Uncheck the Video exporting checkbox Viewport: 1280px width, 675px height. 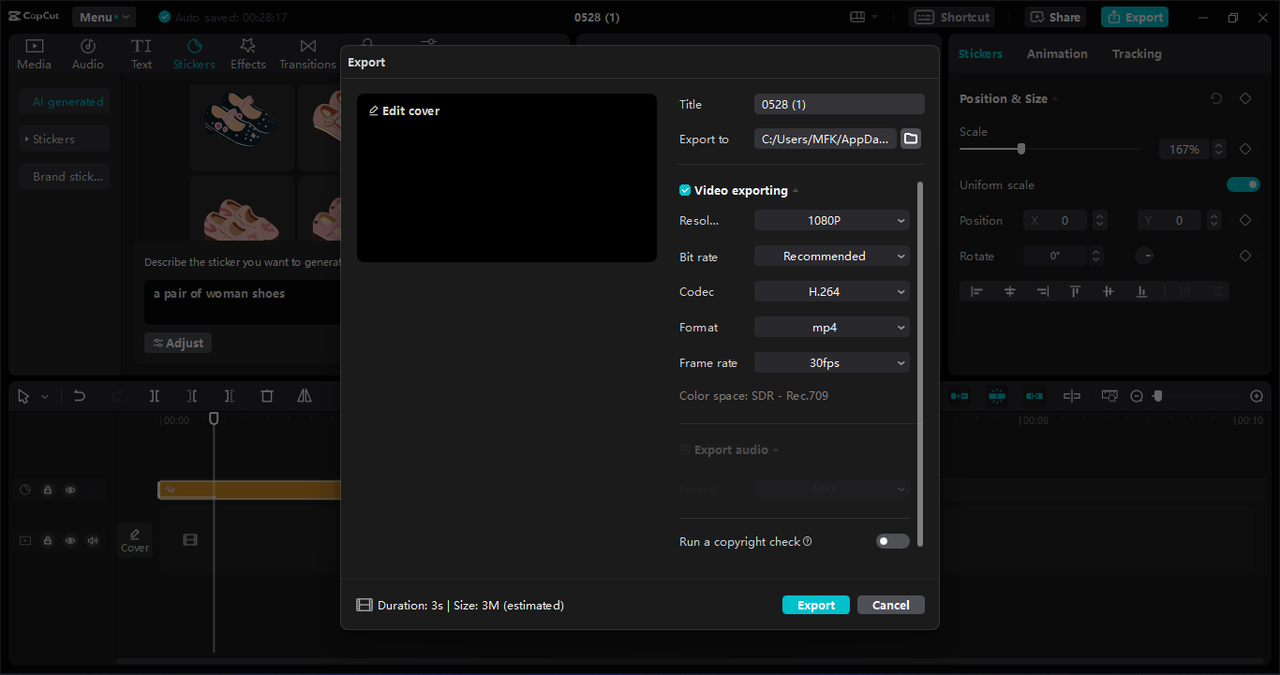tap(685, 190)
